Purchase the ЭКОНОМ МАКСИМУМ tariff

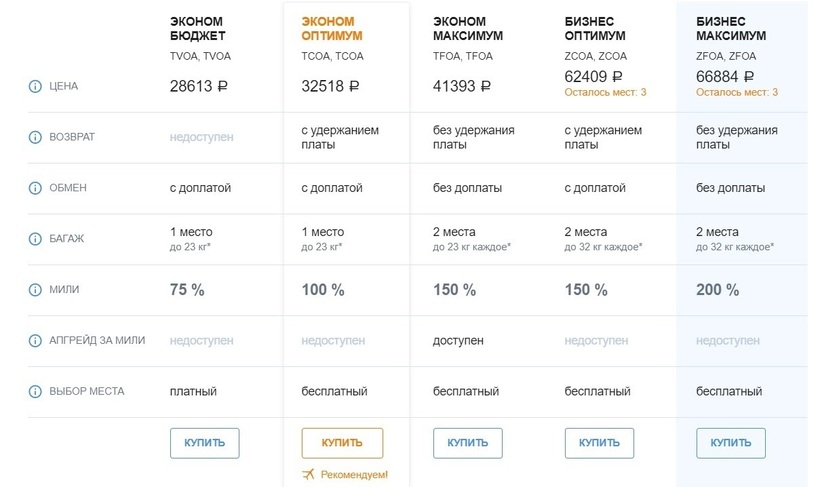[467, 443]
